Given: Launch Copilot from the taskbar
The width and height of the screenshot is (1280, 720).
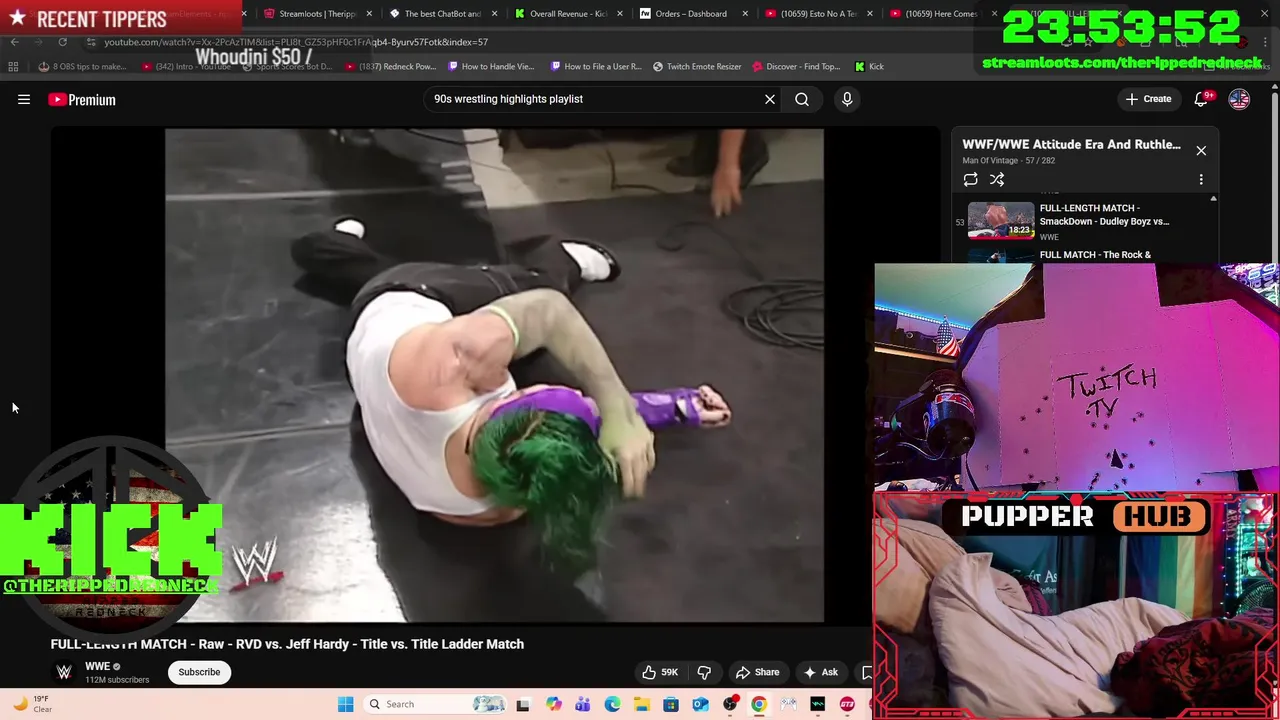Looking at the screenshot, I should coord(553,704).
